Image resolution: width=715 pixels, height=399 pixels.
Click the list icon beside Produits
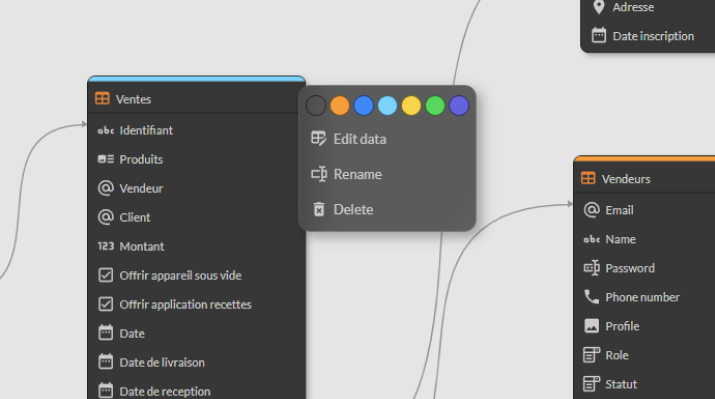106,159
